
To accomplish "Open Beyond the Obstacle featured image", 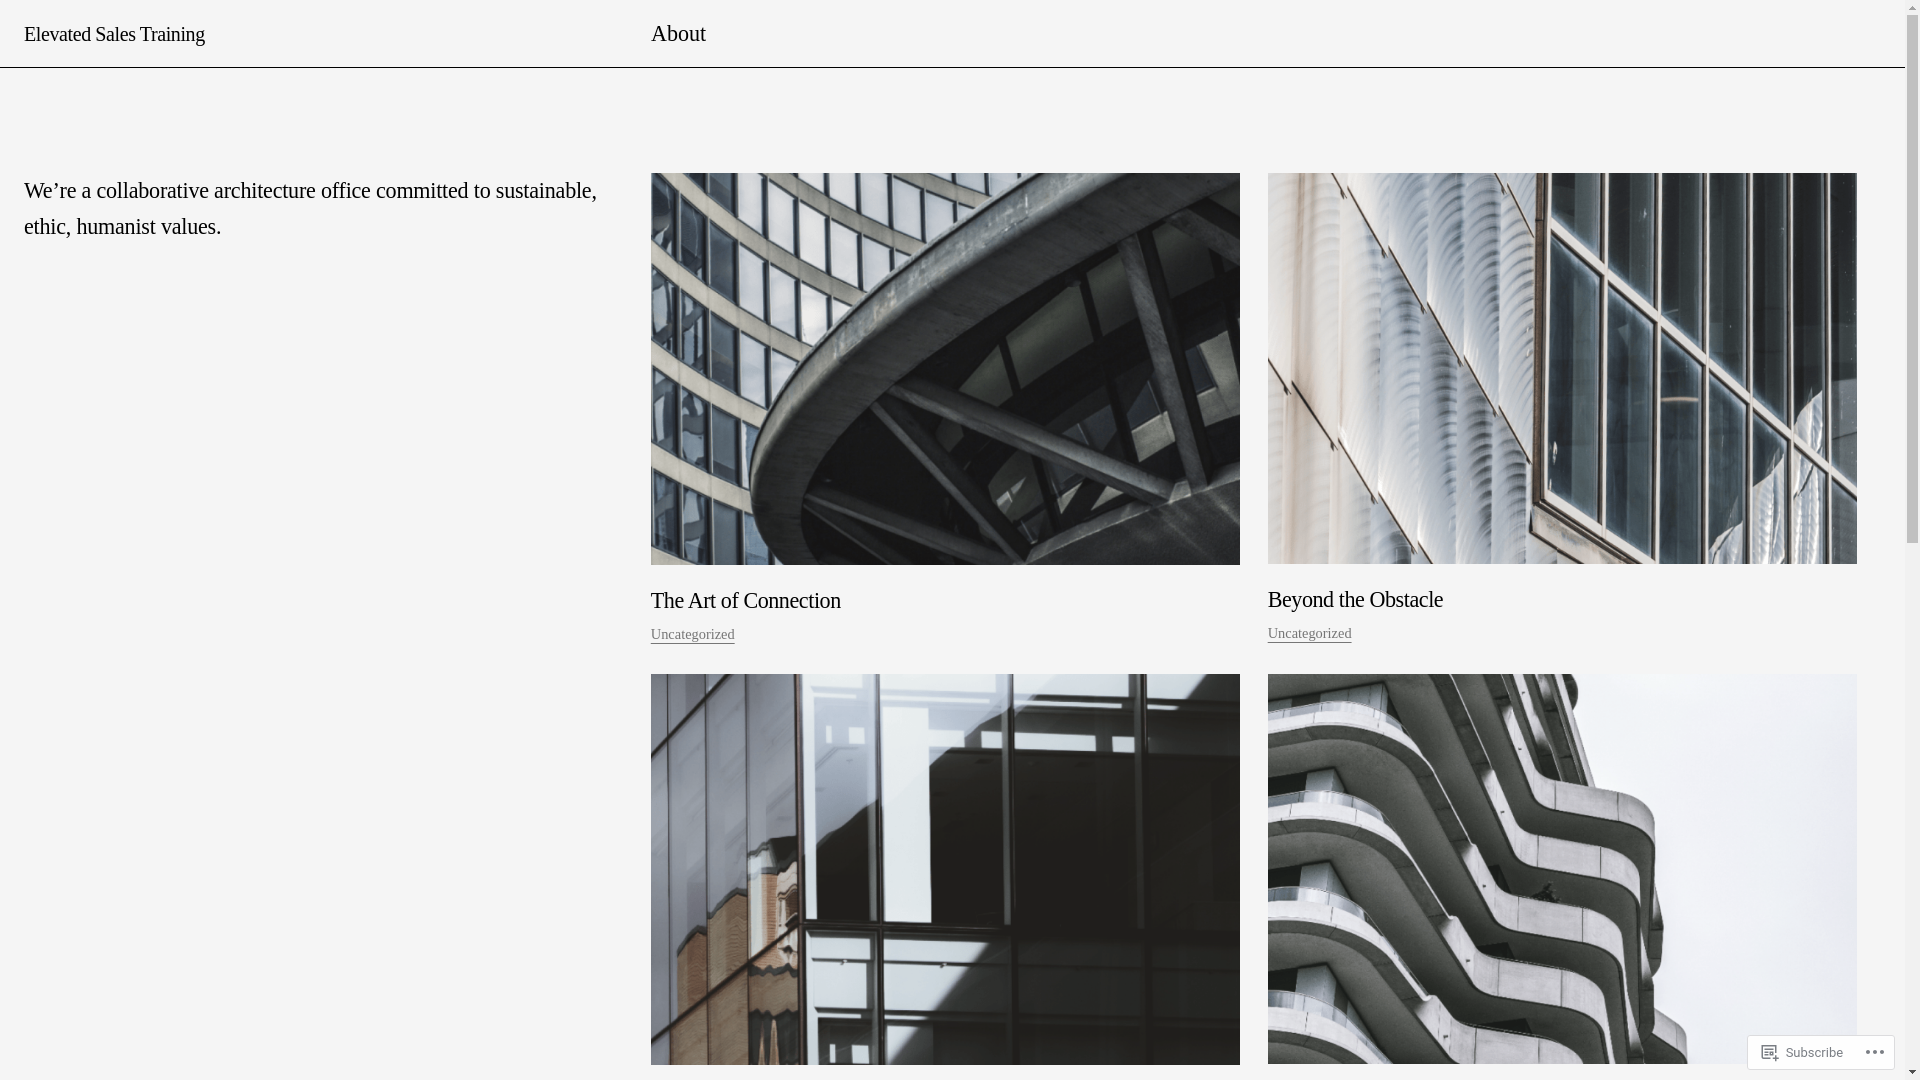I will 1562,368.
